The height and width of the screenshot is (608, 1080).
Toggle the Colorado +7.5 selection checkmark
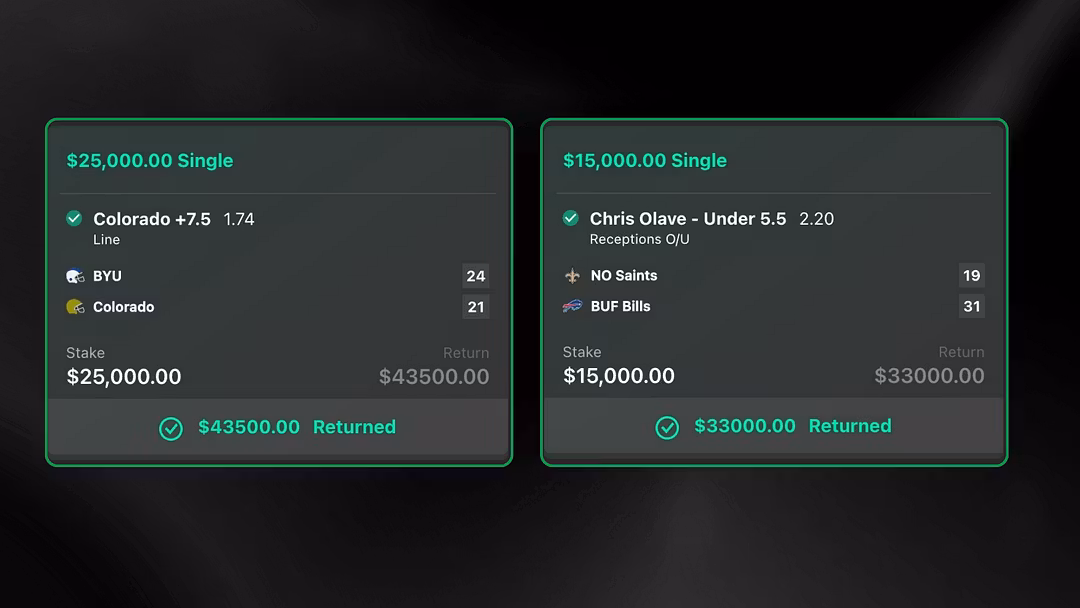74,218
